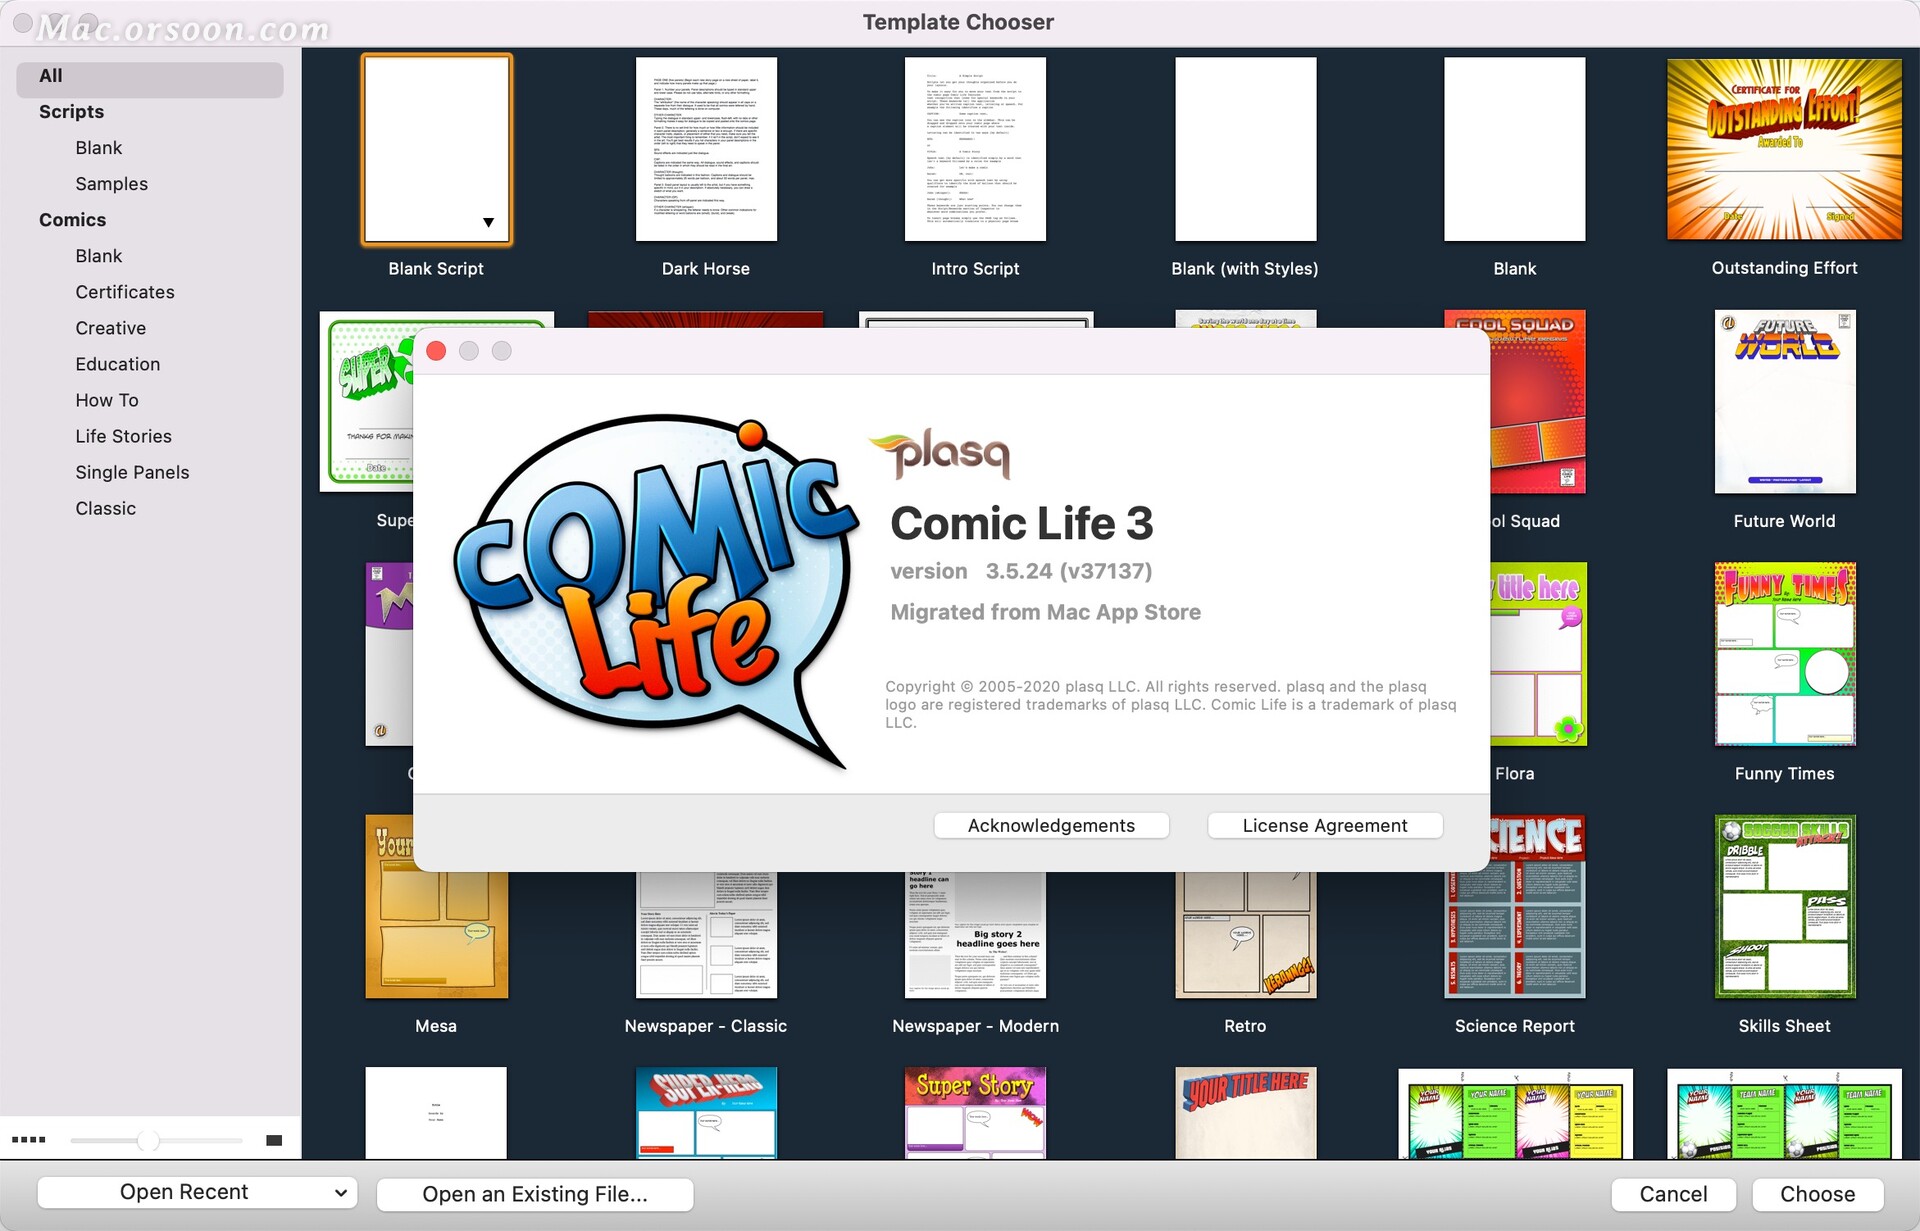1920x1231 pixels.
Task: Select the Your Title Here template thumbnail
Action: (1245, 1113)
